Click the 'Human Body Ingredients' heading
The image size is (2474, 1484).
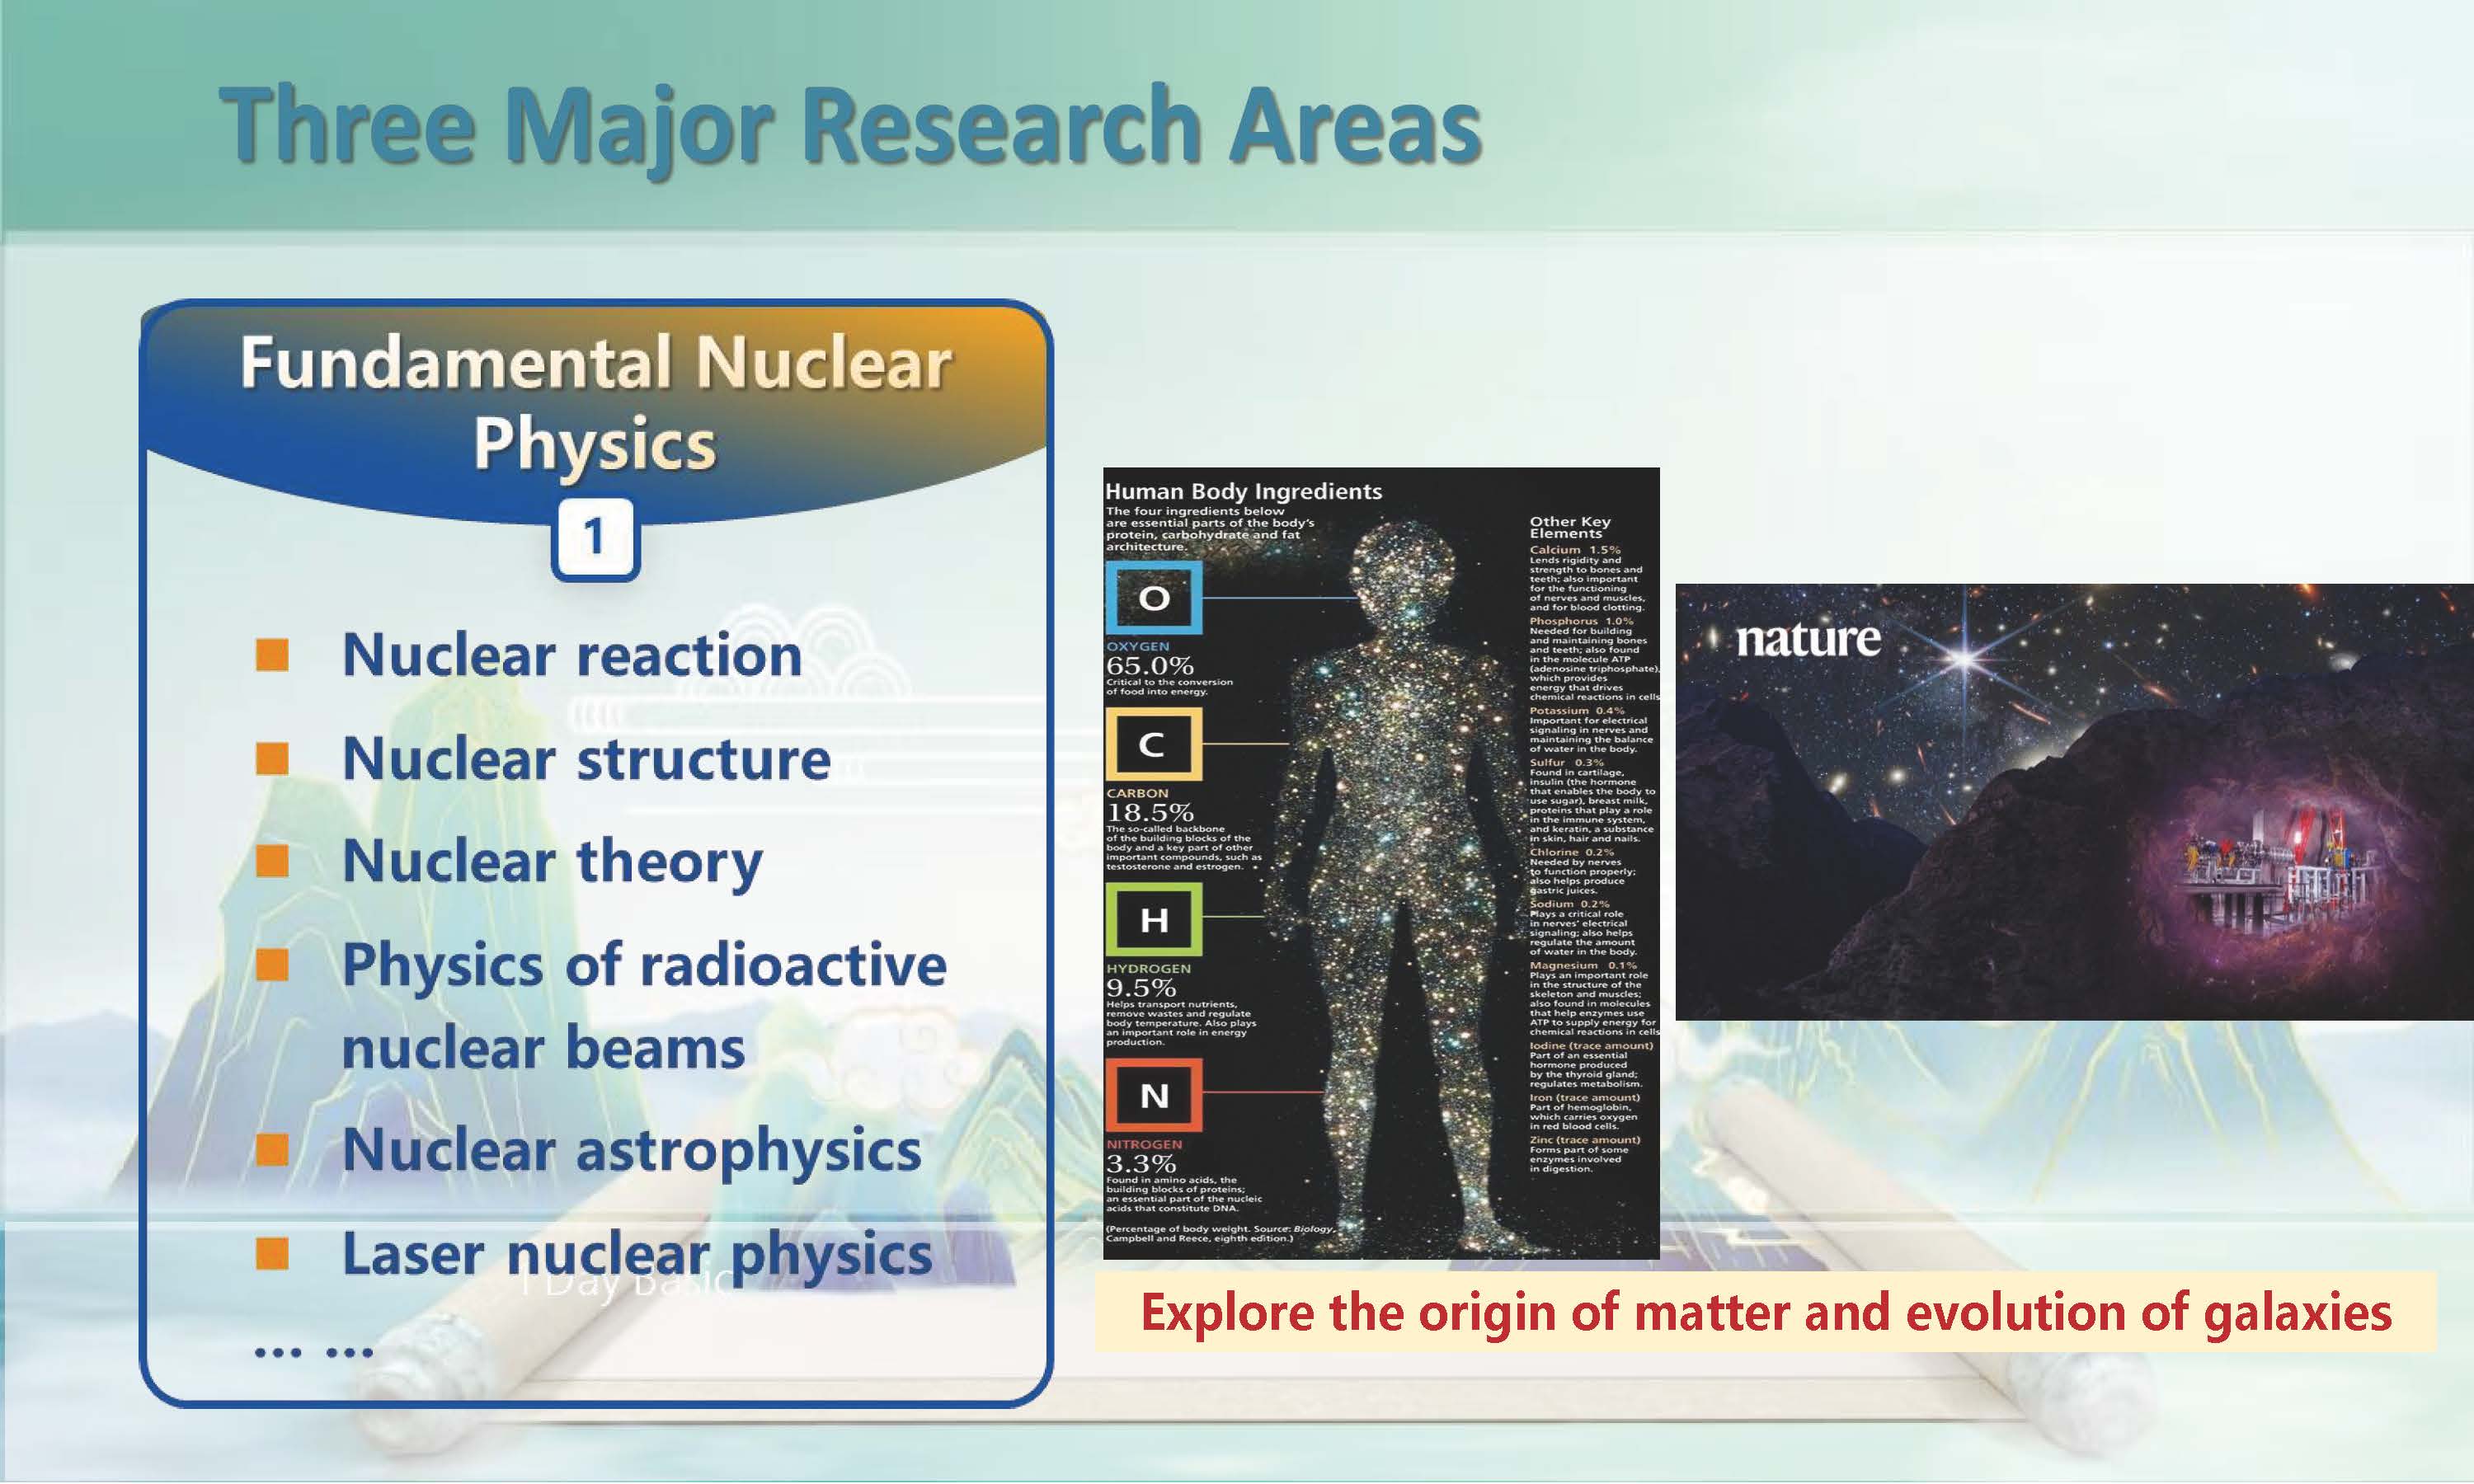(x=1243, y=491)
